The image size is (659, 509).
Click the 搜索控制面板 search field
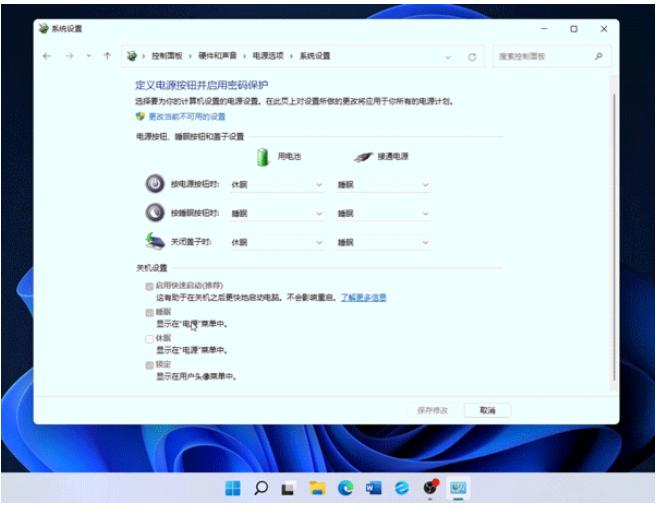pyautogui.click(x=545, y=56)
